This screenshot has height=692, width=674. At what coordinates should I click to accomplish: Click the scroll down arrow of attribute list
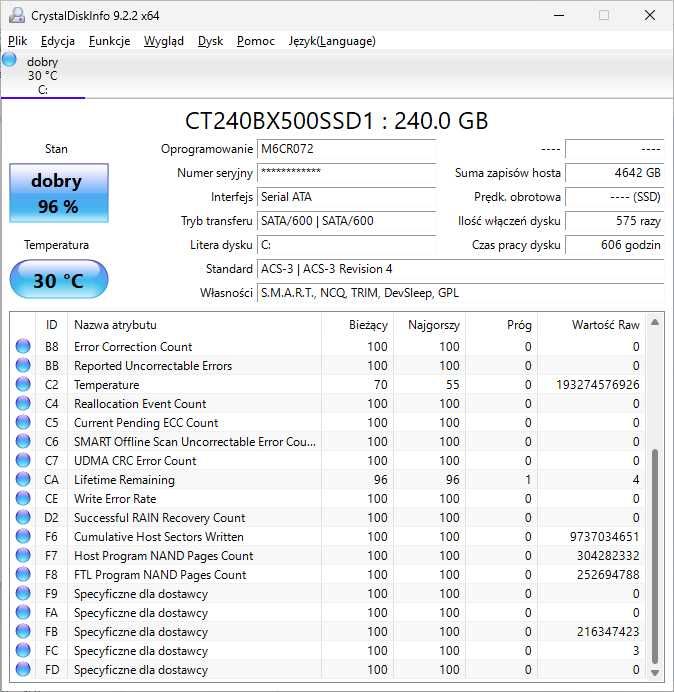(655, 673)
